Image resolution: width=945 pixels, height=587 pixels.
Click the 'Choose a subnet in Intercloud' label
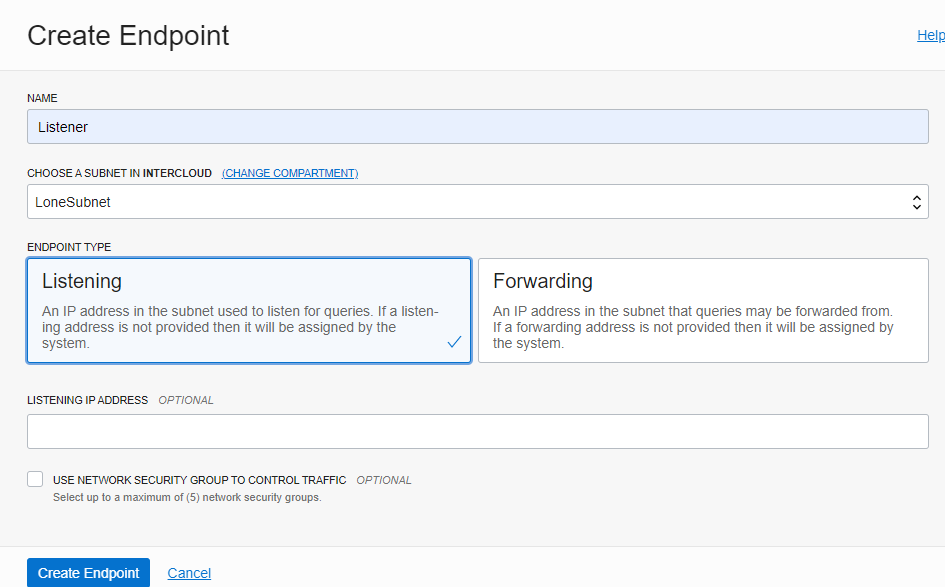[x=119, y=173]
